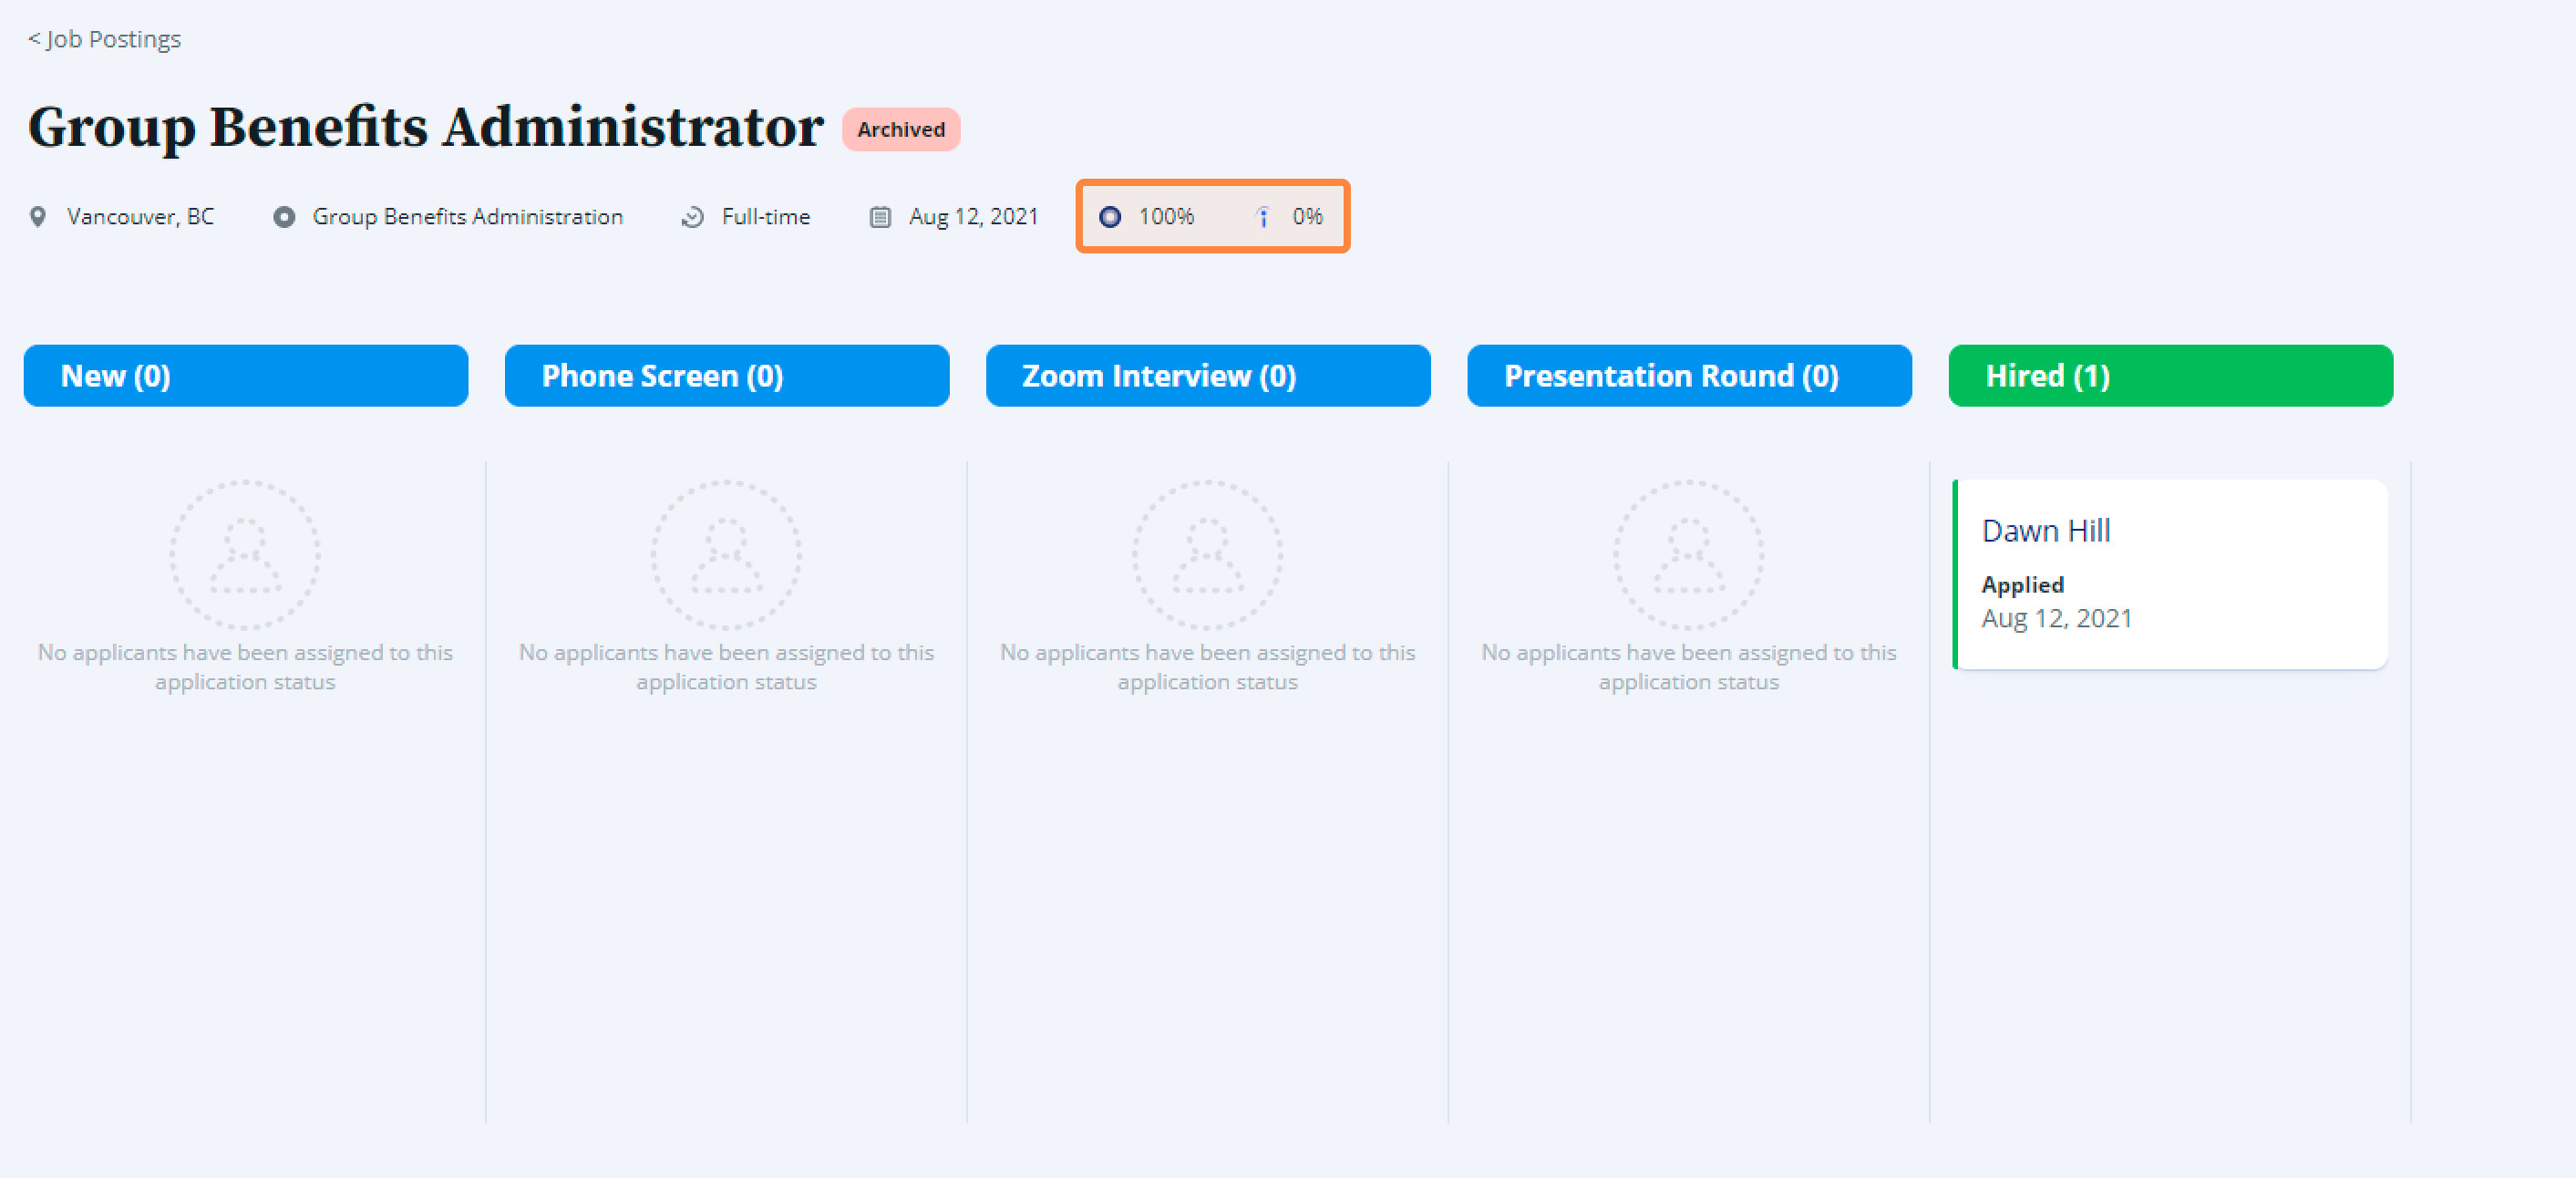Click the Full-time clock icon
2576x1178 pixels.
pyautogui.click(x=693, y=217)
